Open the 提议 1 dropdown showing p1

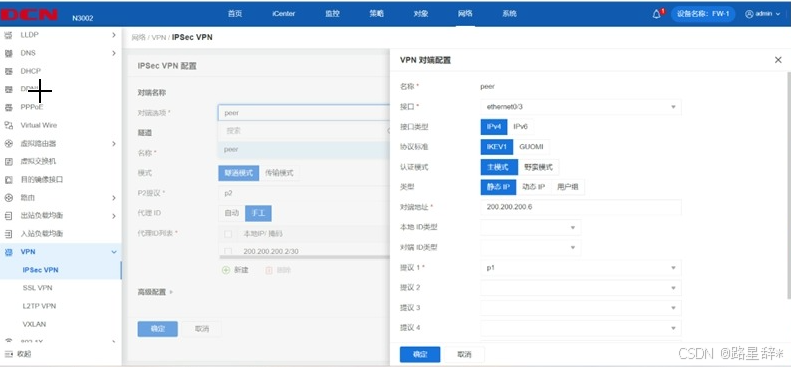581,268
